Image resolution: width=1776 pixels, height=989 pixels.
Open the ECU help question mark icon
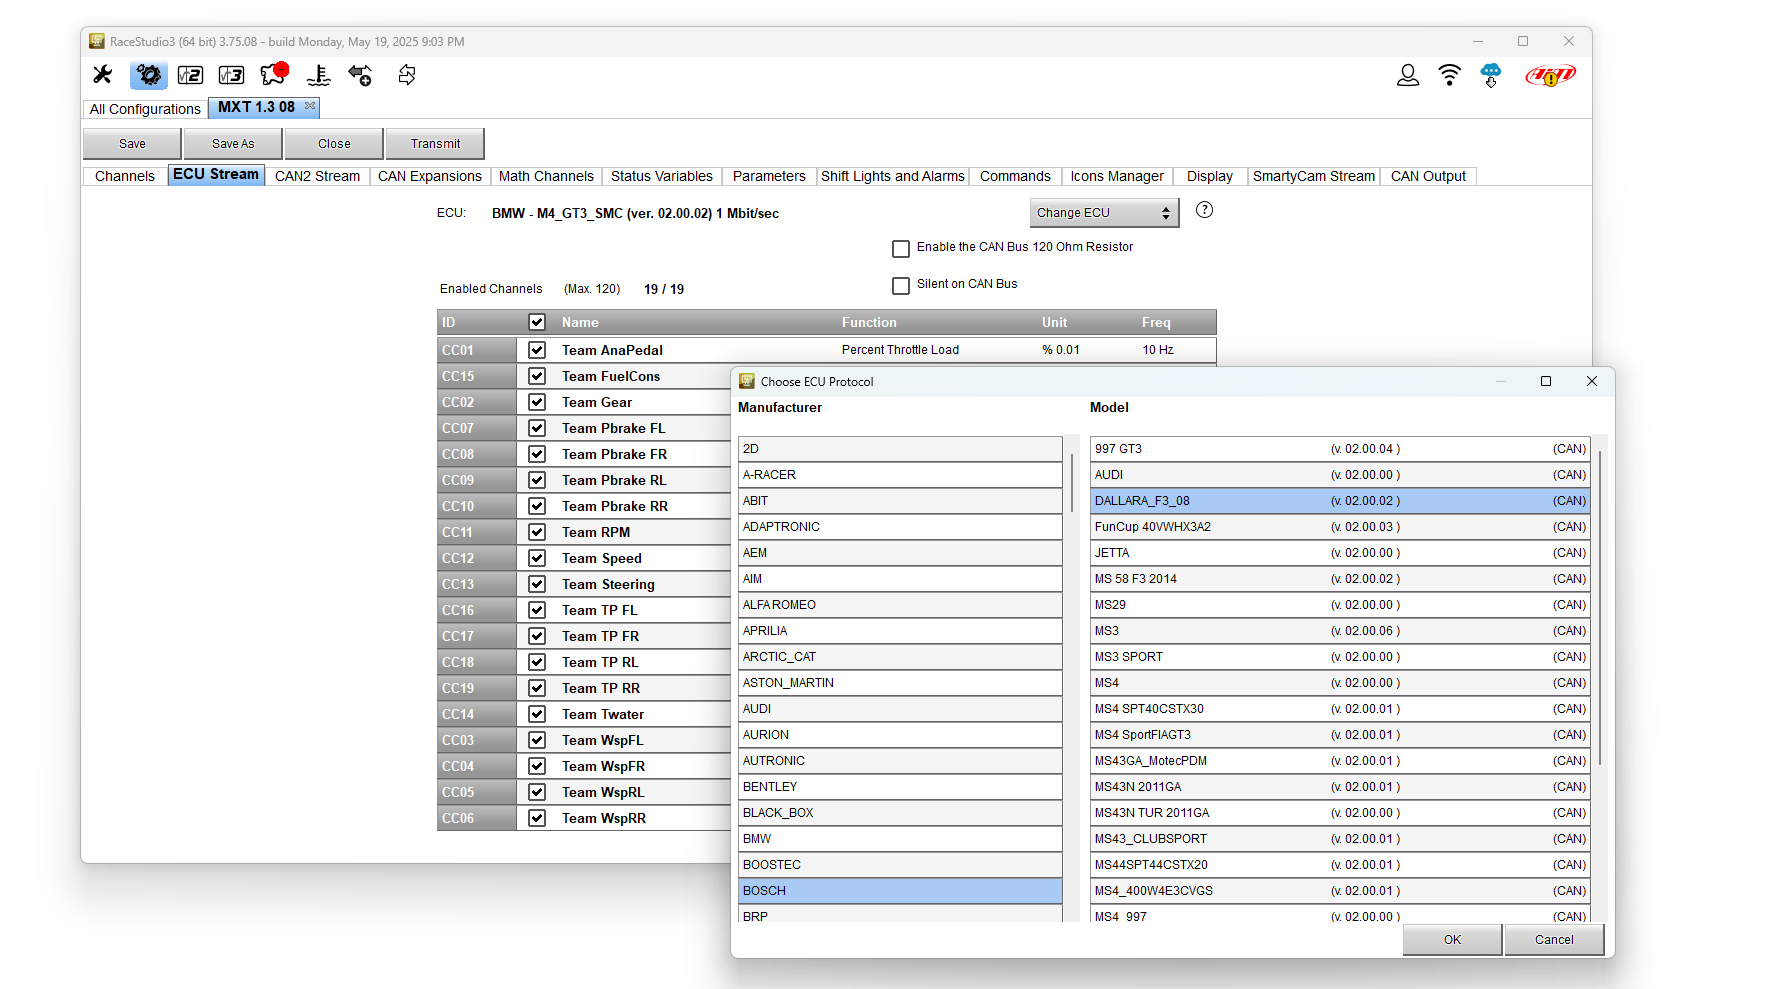[x=1204, y=210]
